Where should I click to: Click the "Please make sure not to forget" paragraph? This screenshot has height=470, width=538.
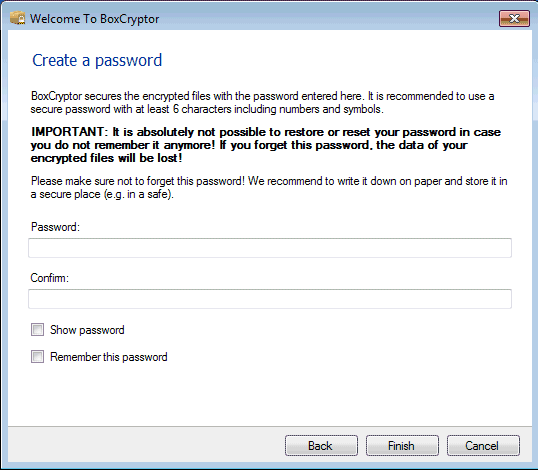point(269,188)
